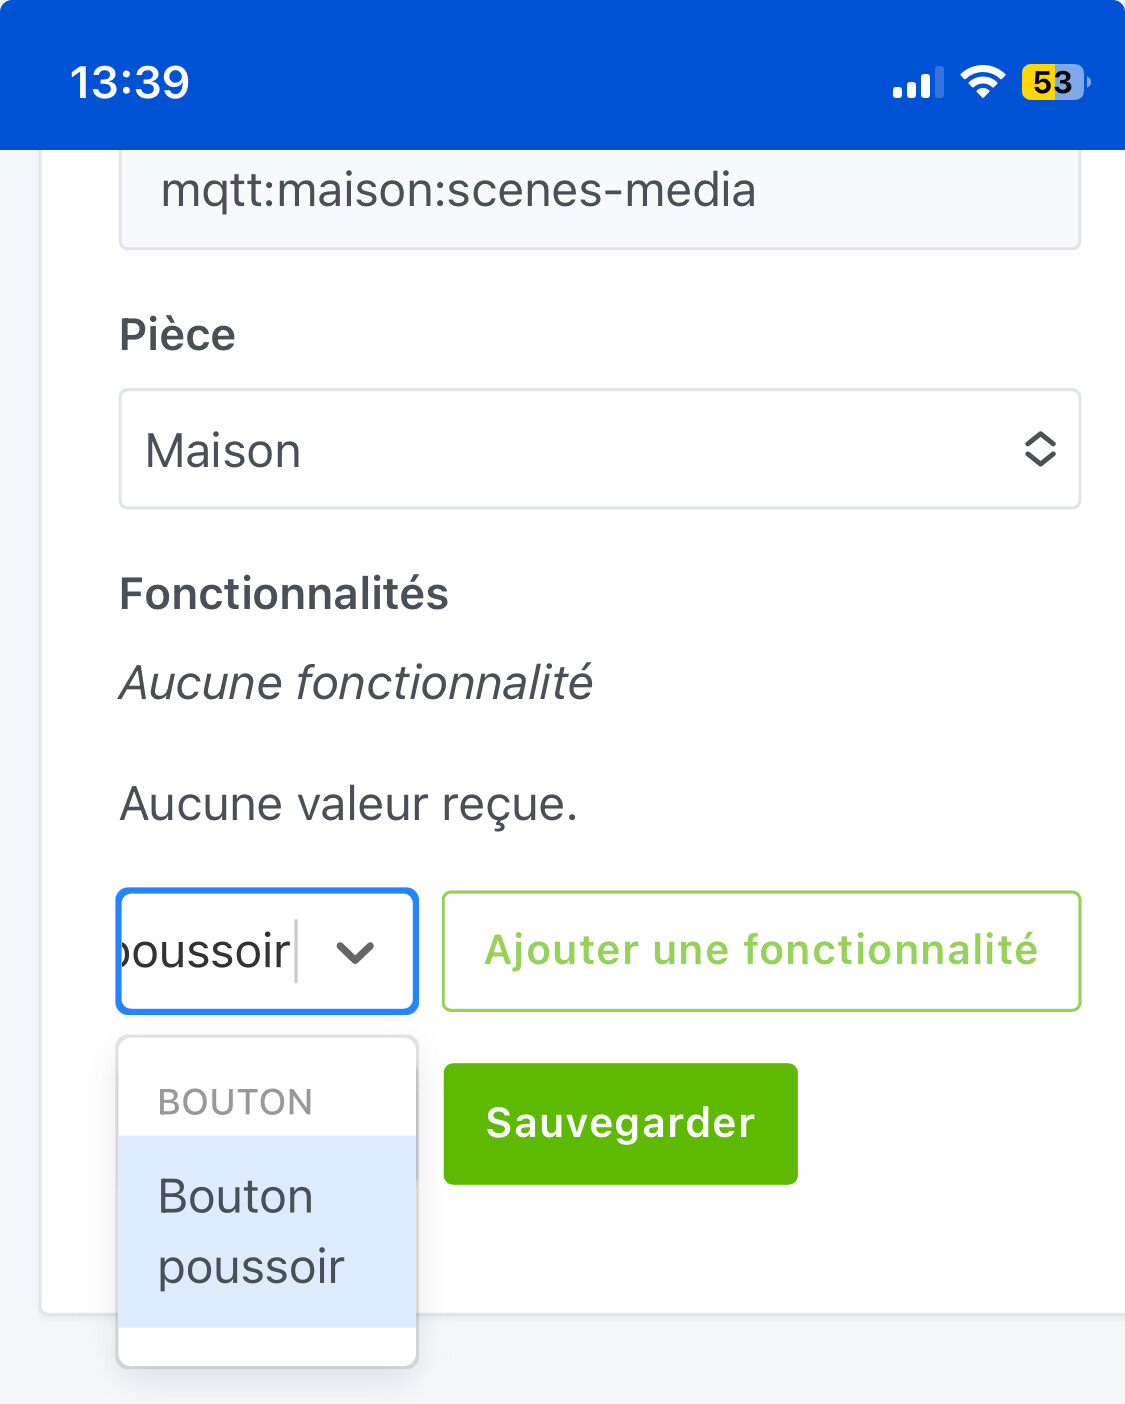
Task: Click the BOUTON group header
Action: pos(236,1101)
